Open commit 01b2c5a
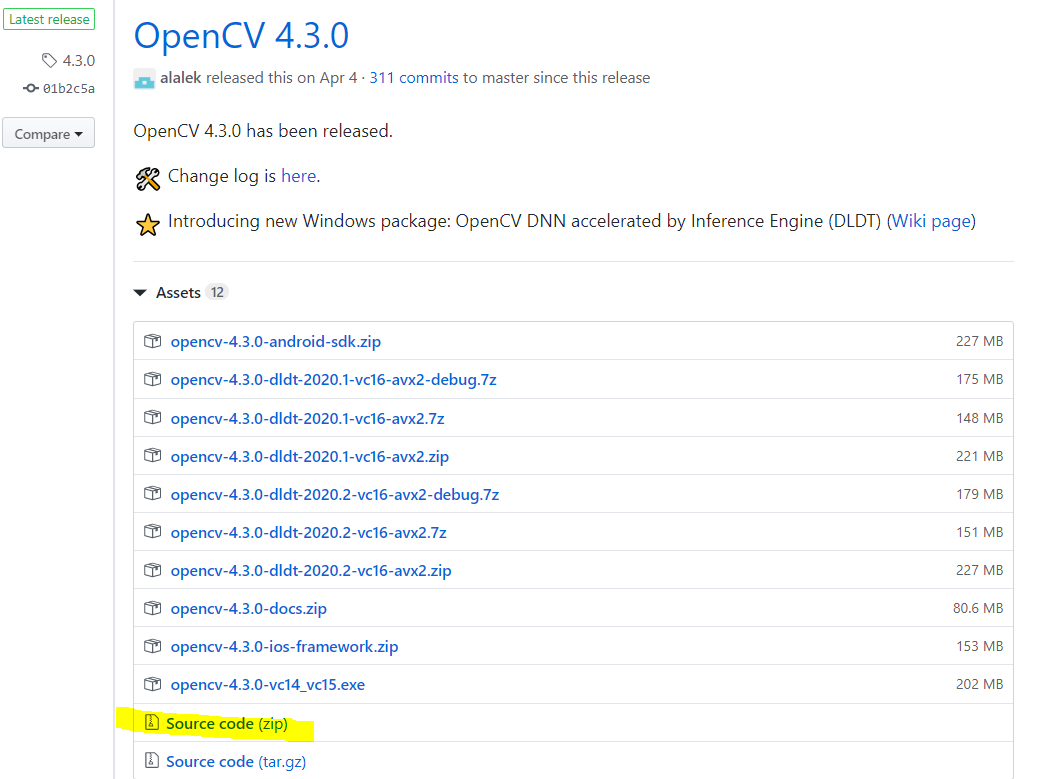Viewport: 1043px width, 779px height. click(69, 88)
